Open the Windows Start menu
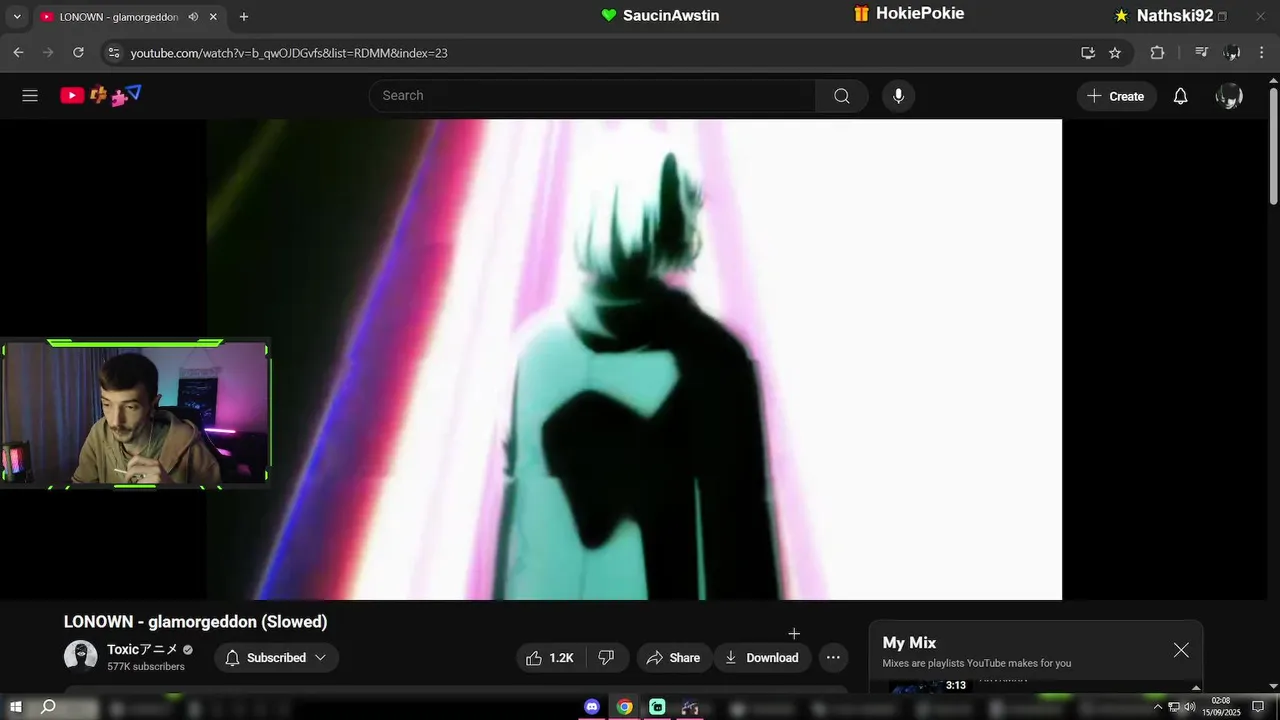 click(x=16, y=707)
